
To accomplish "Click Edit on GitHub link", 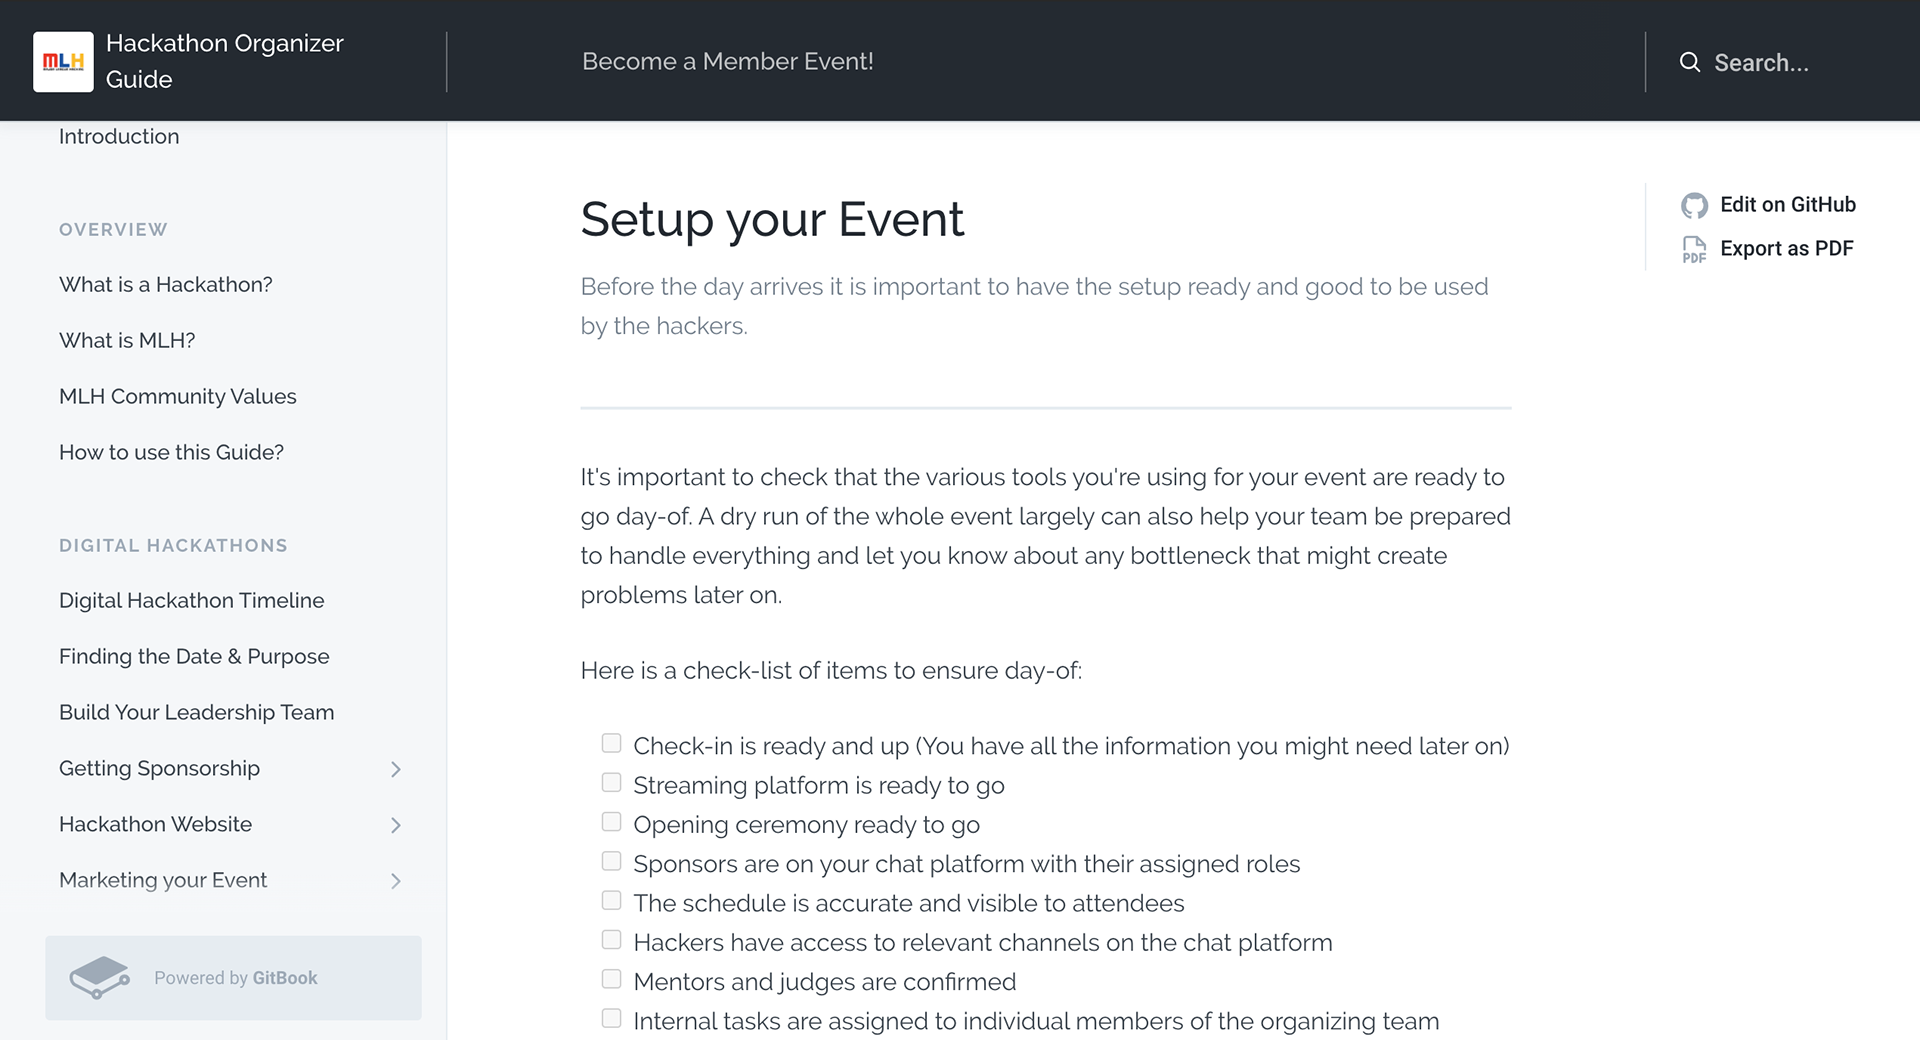I will pos(1788,204).
